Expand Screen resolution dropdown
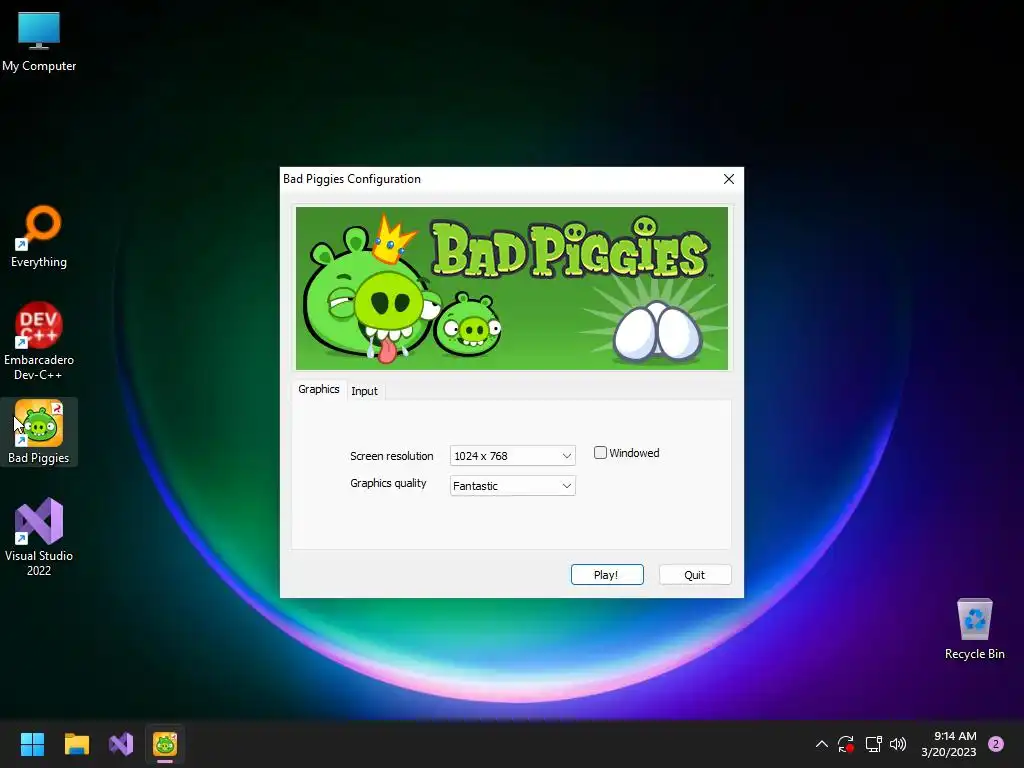Screen dimensions: 1024x768 pos(513,456)
